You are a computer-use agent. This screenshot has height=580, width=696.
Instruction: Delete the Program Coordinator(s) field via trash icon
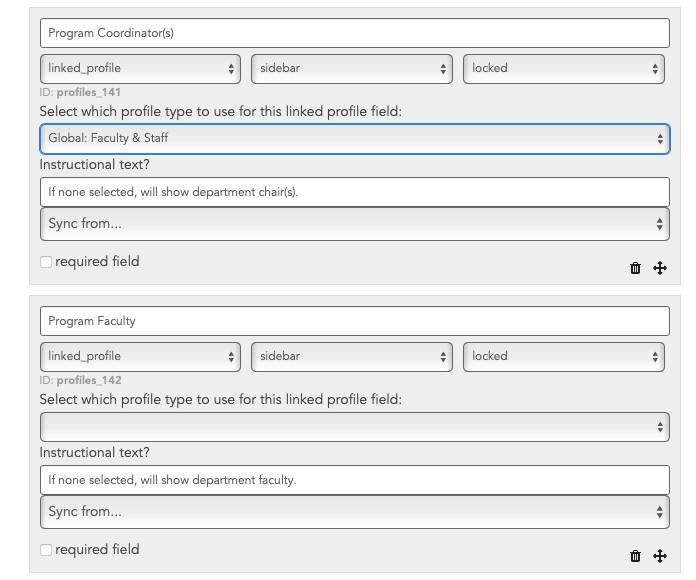635,268
